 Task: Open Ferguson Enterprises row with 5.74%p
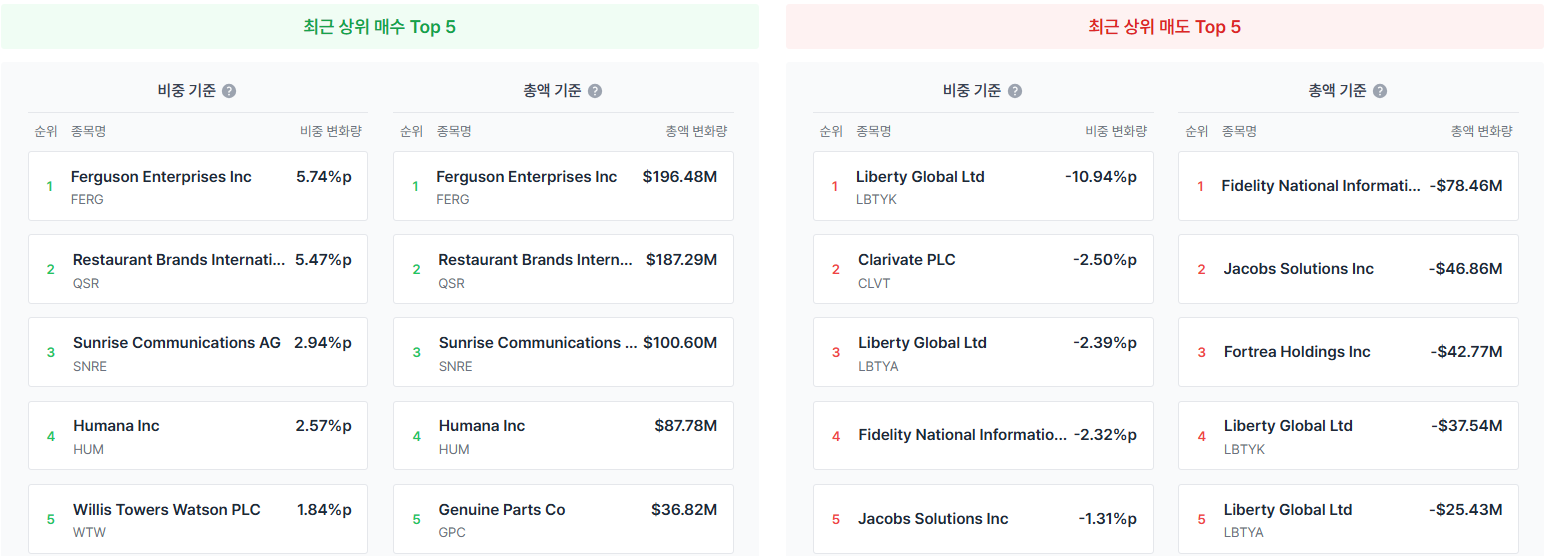pyautogui.click(x=198, y=186)
